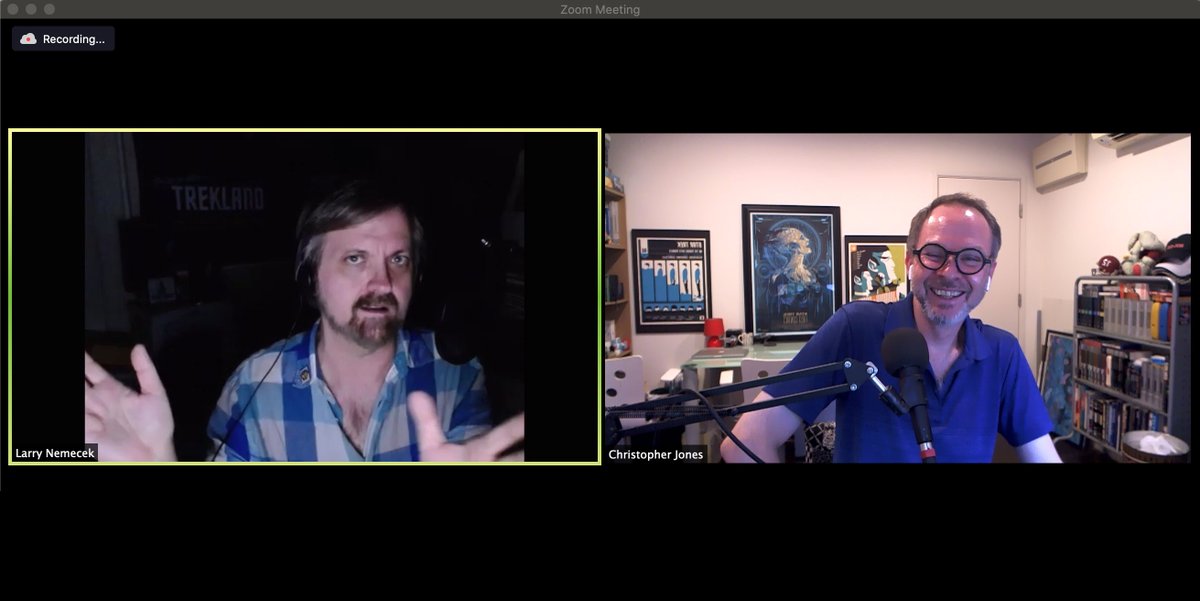This screenshot has width=1200, height=601.
Task: Click the cloud icon in Recording indicator
Action: [28, 39]
